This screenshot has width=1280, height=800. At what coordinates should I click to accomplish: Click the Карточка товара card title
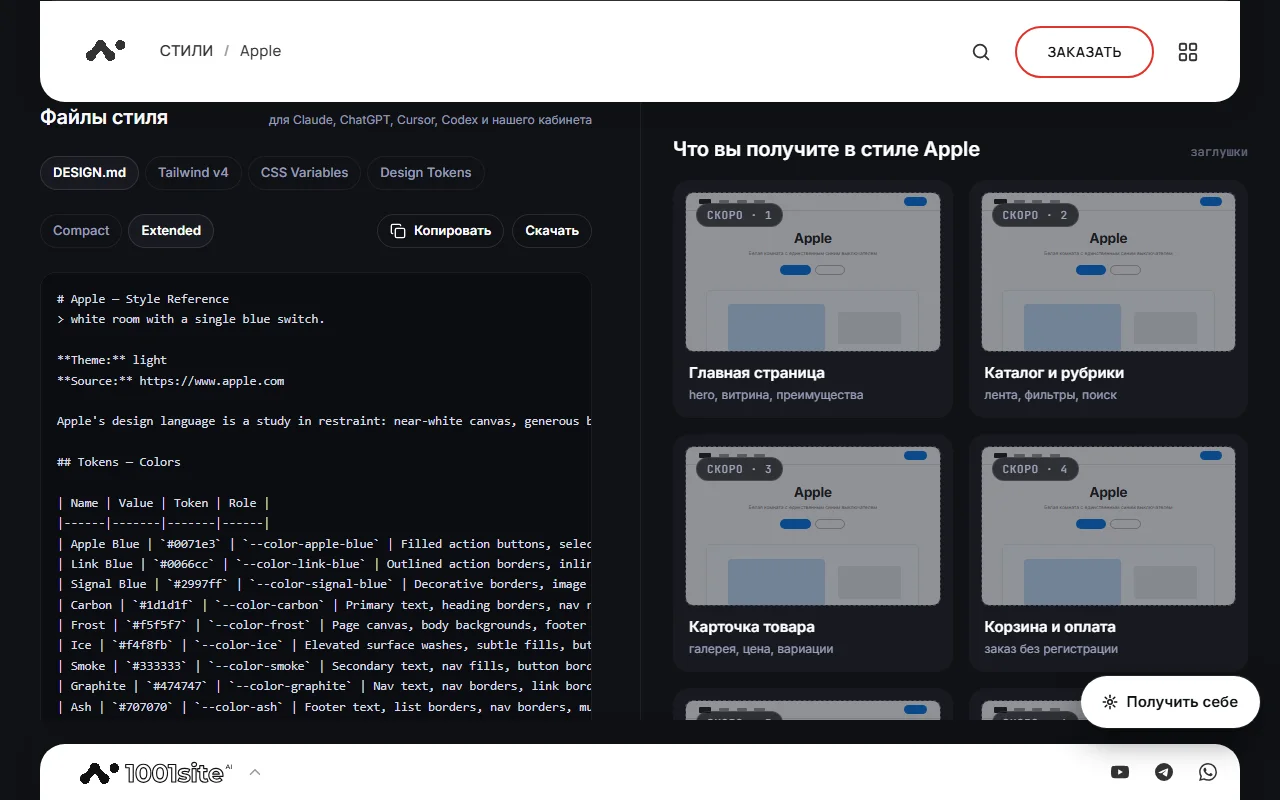click(x=752, y=627)
